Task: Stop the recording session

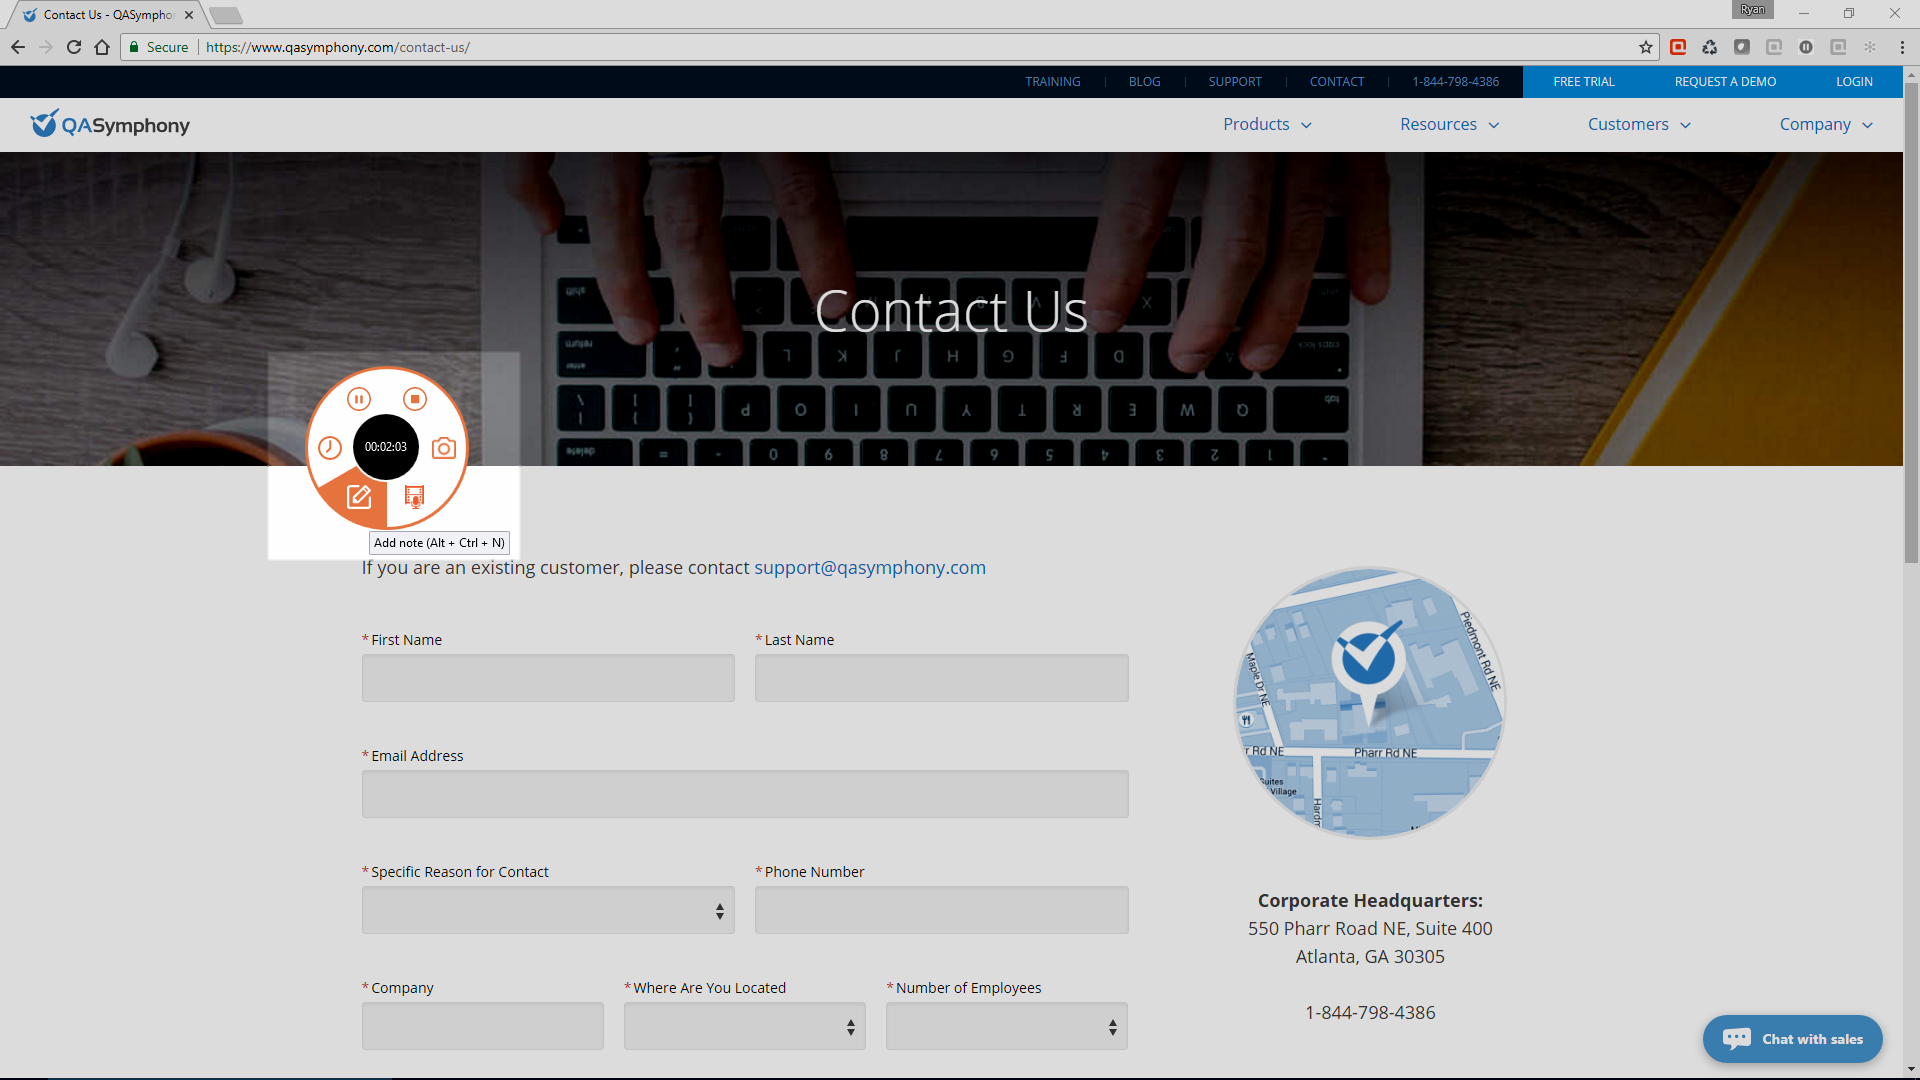Action: [415, 399]
